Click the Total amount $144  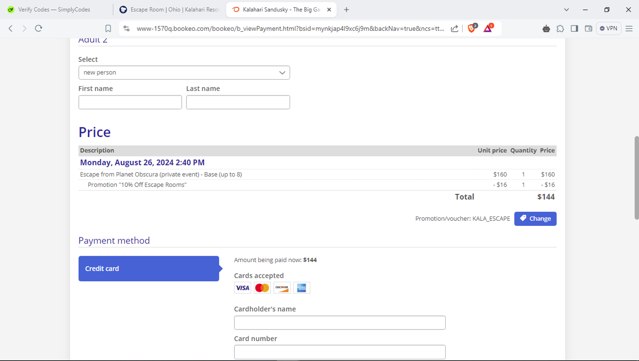click(546, 197)
